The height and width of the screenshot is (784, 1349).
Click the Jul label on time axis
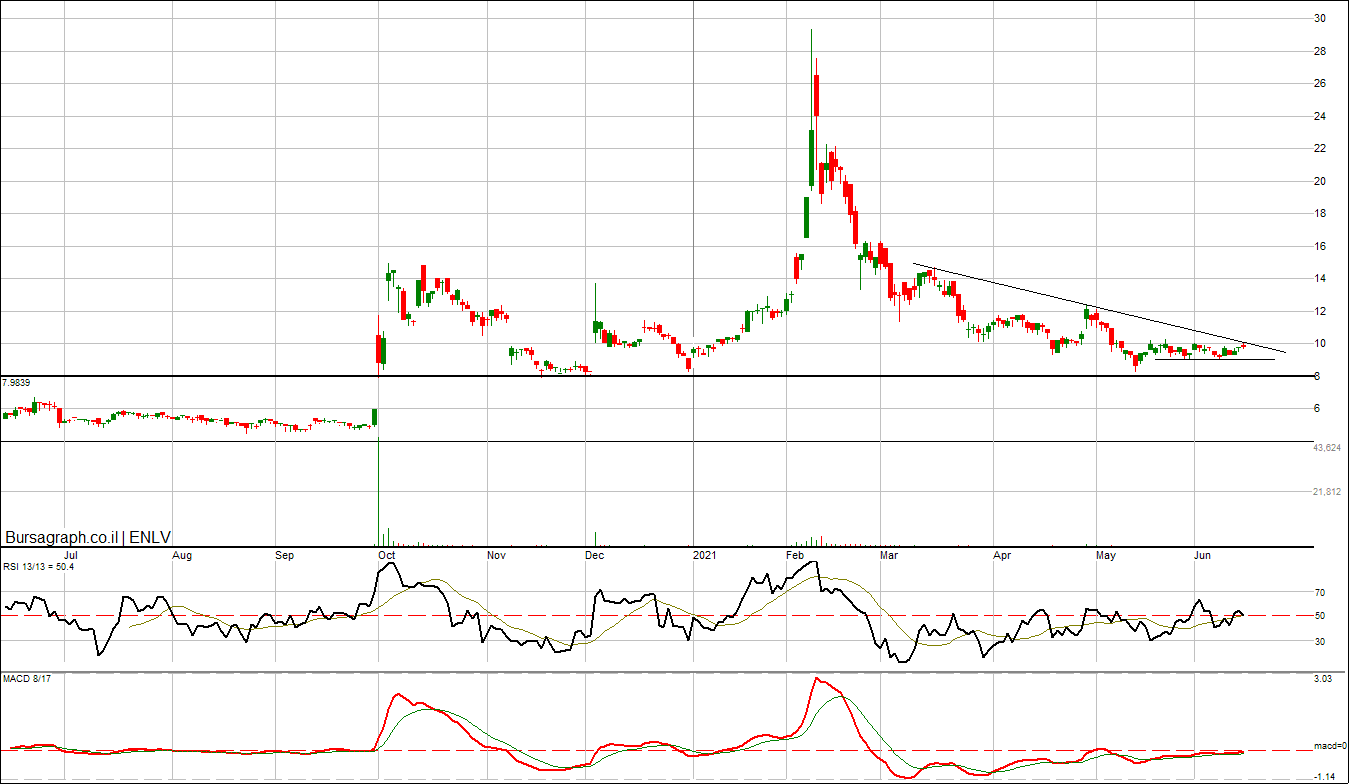71,554
